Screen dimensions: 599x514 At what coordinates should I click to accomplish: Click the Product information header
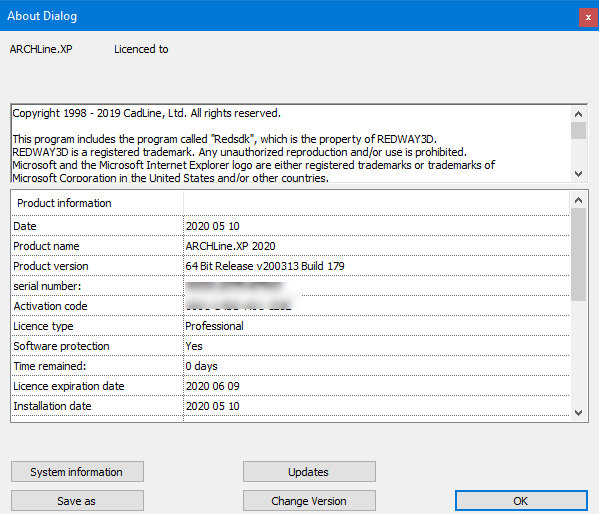coord(64,203)
